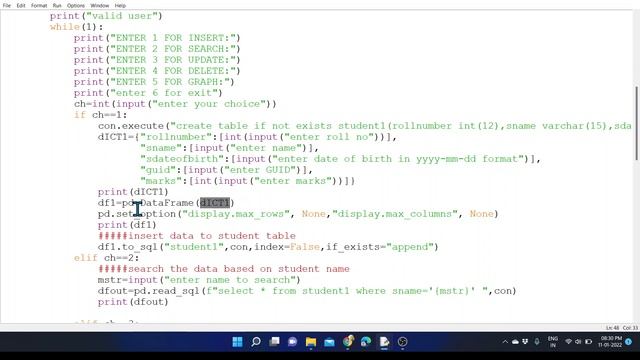Click the while(1): line
Image resolution: width=640 pixels, height=360 pixels.
coord(76,27)
